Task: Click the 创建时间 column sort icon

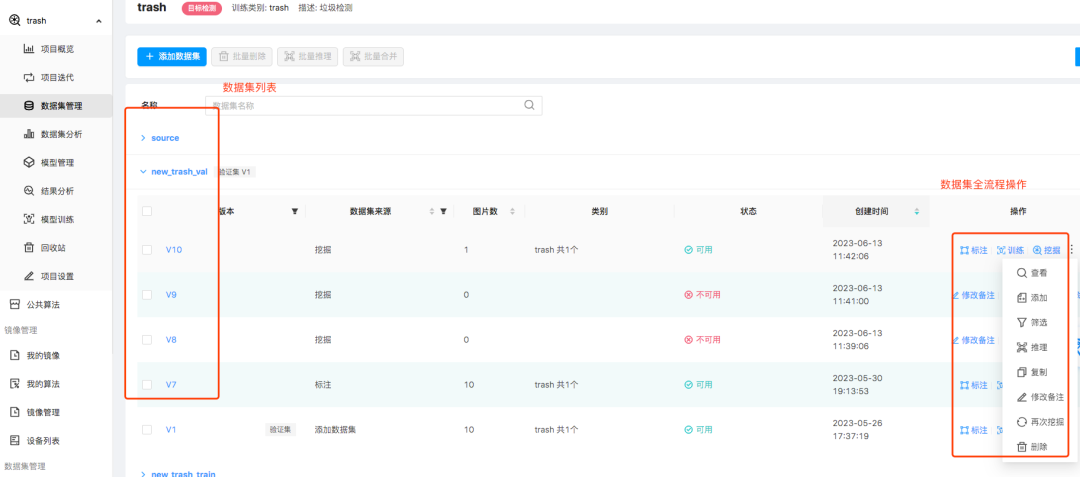Action: click(x=916, y=211)
